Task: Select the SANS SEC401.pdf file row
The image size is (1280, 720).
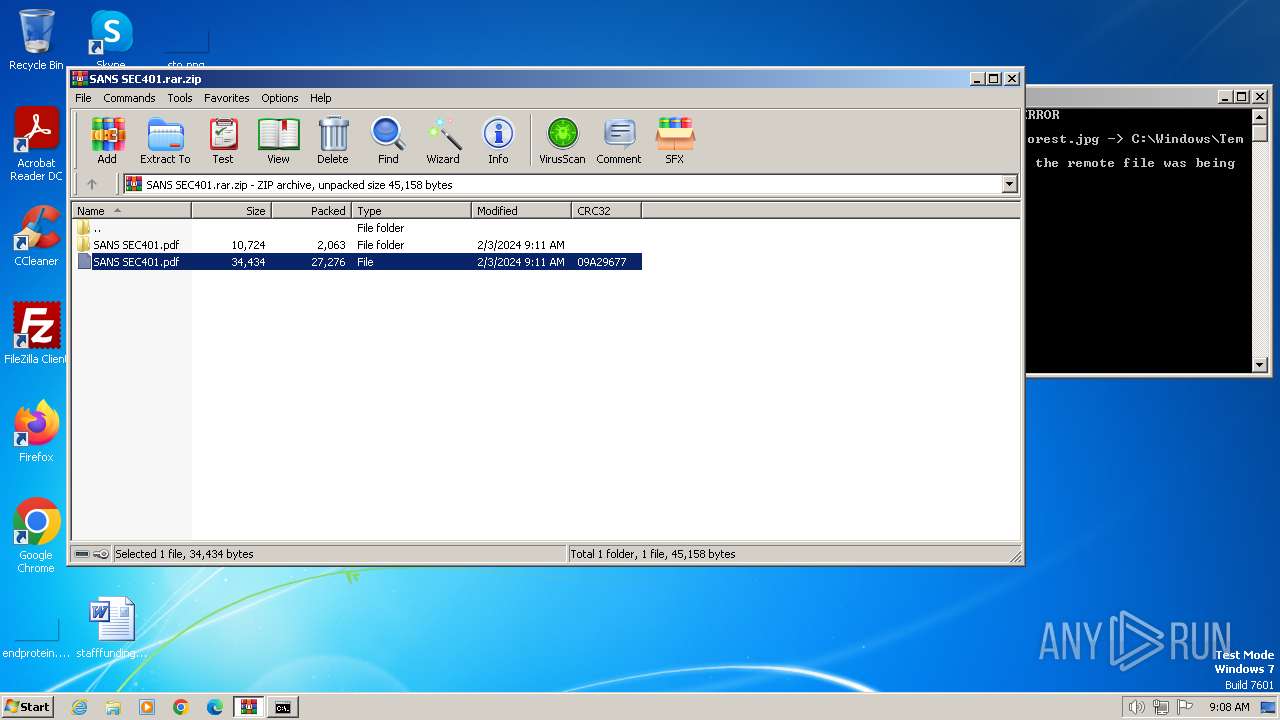Action: pyautogui.click(x=357, y=262)
